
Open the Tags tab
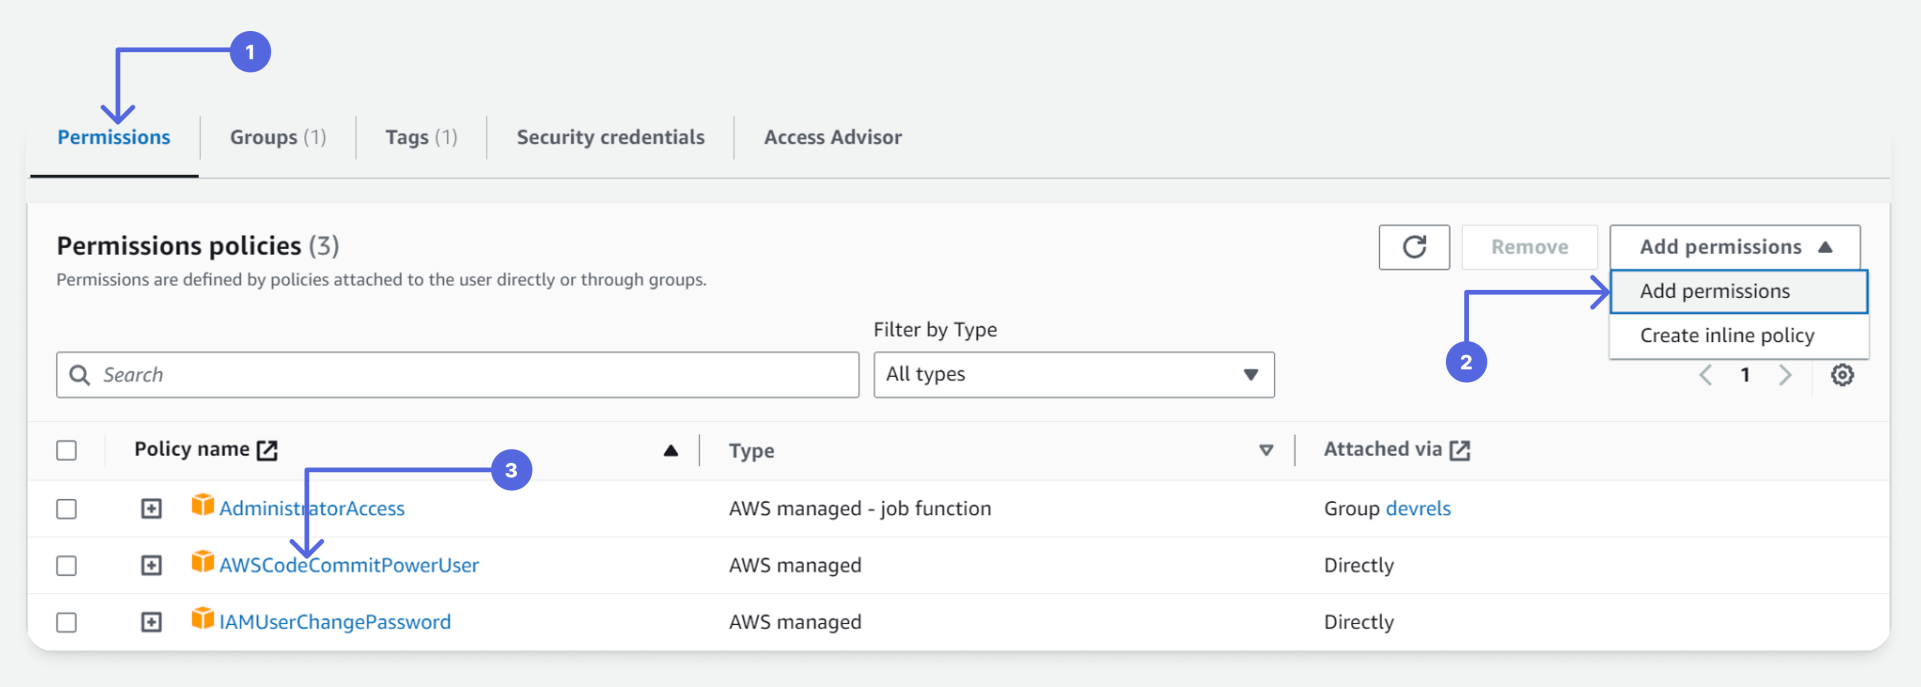421,137
